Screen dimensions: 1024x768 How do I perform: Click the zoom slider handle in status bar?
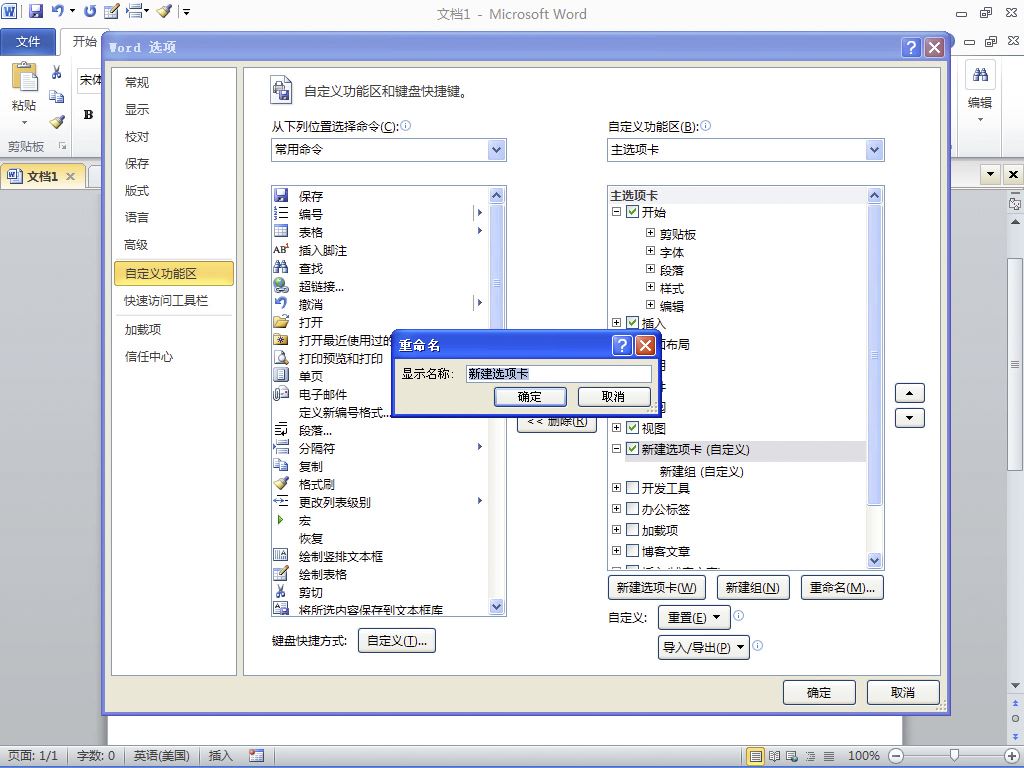pyautogui.click(x=954, y=756)
